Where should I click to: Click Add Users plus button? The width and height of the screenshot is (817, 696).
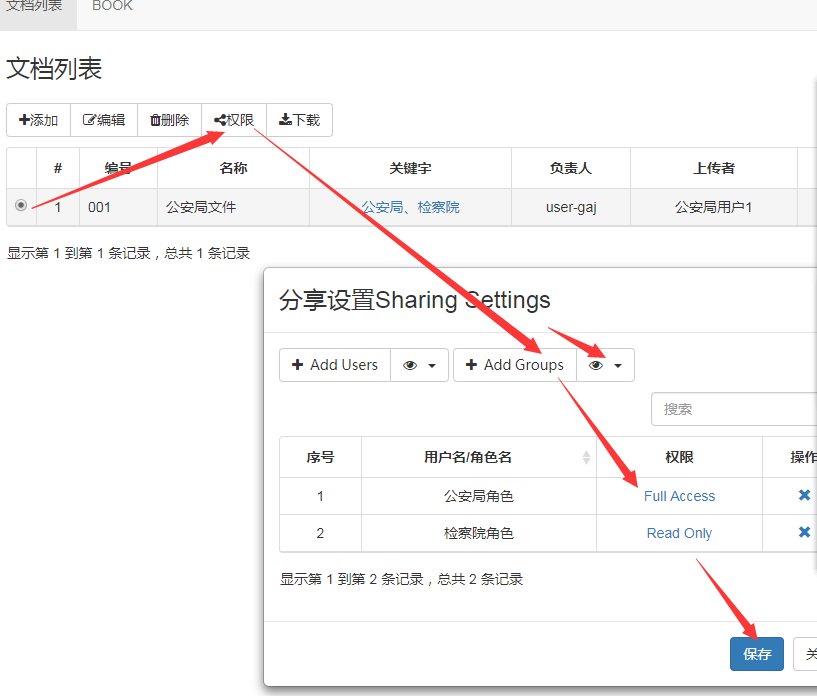pyautogui.click(x=334, y=365)
